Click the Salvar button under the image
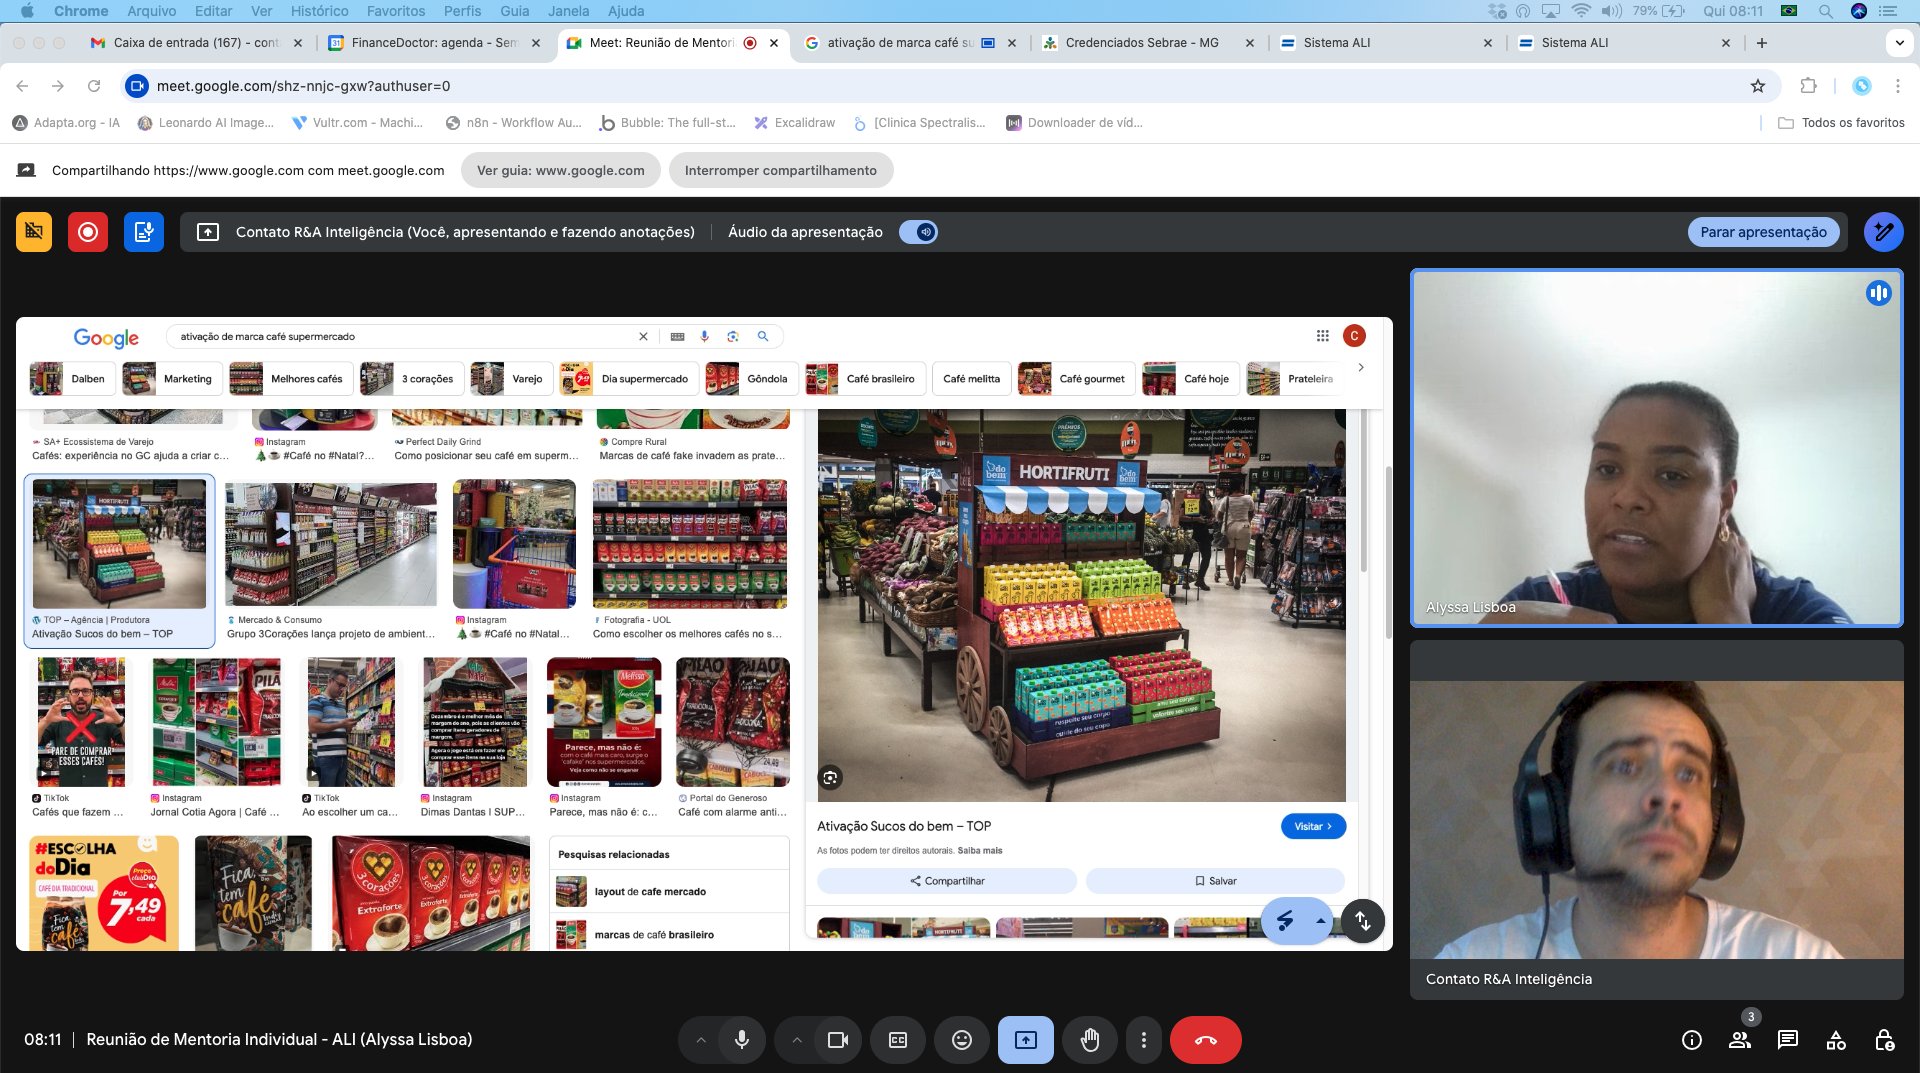Screen dimensions: 1920x1073 (1215, 881)
